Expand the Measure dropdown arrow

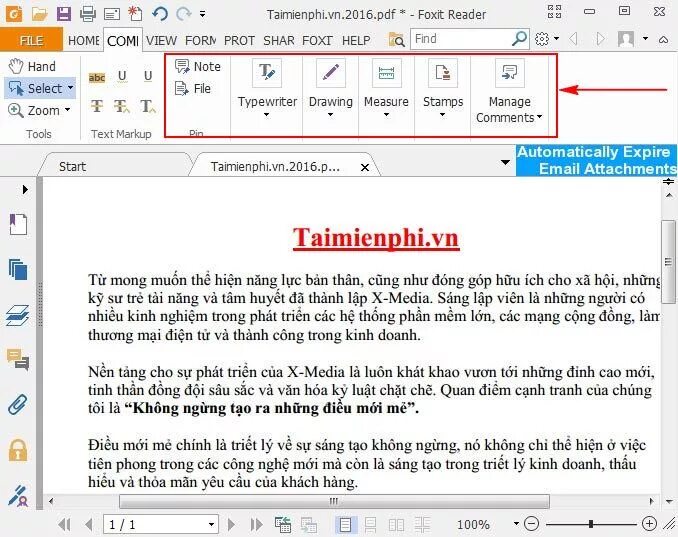pyautogui.click(x=386, y=115)
